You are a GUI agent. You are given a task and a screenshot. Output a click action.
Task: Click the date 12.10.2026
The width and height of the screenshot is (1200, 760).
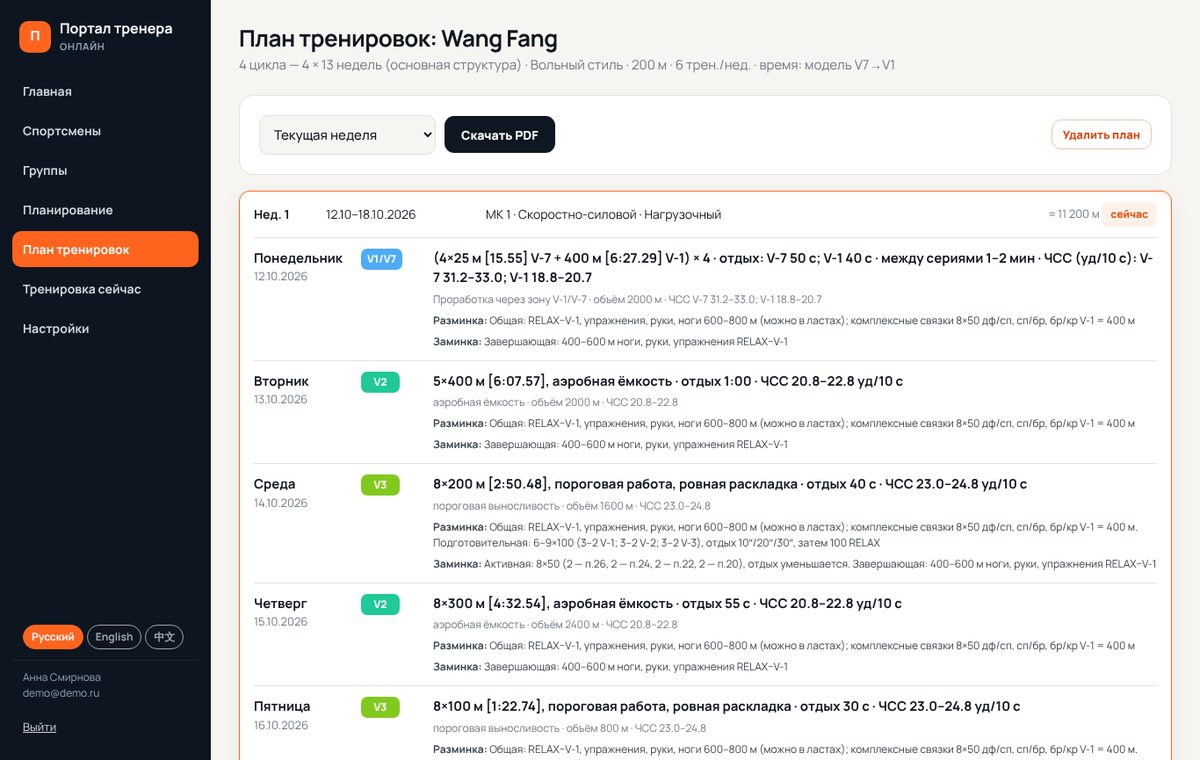(x=281, y=277)
